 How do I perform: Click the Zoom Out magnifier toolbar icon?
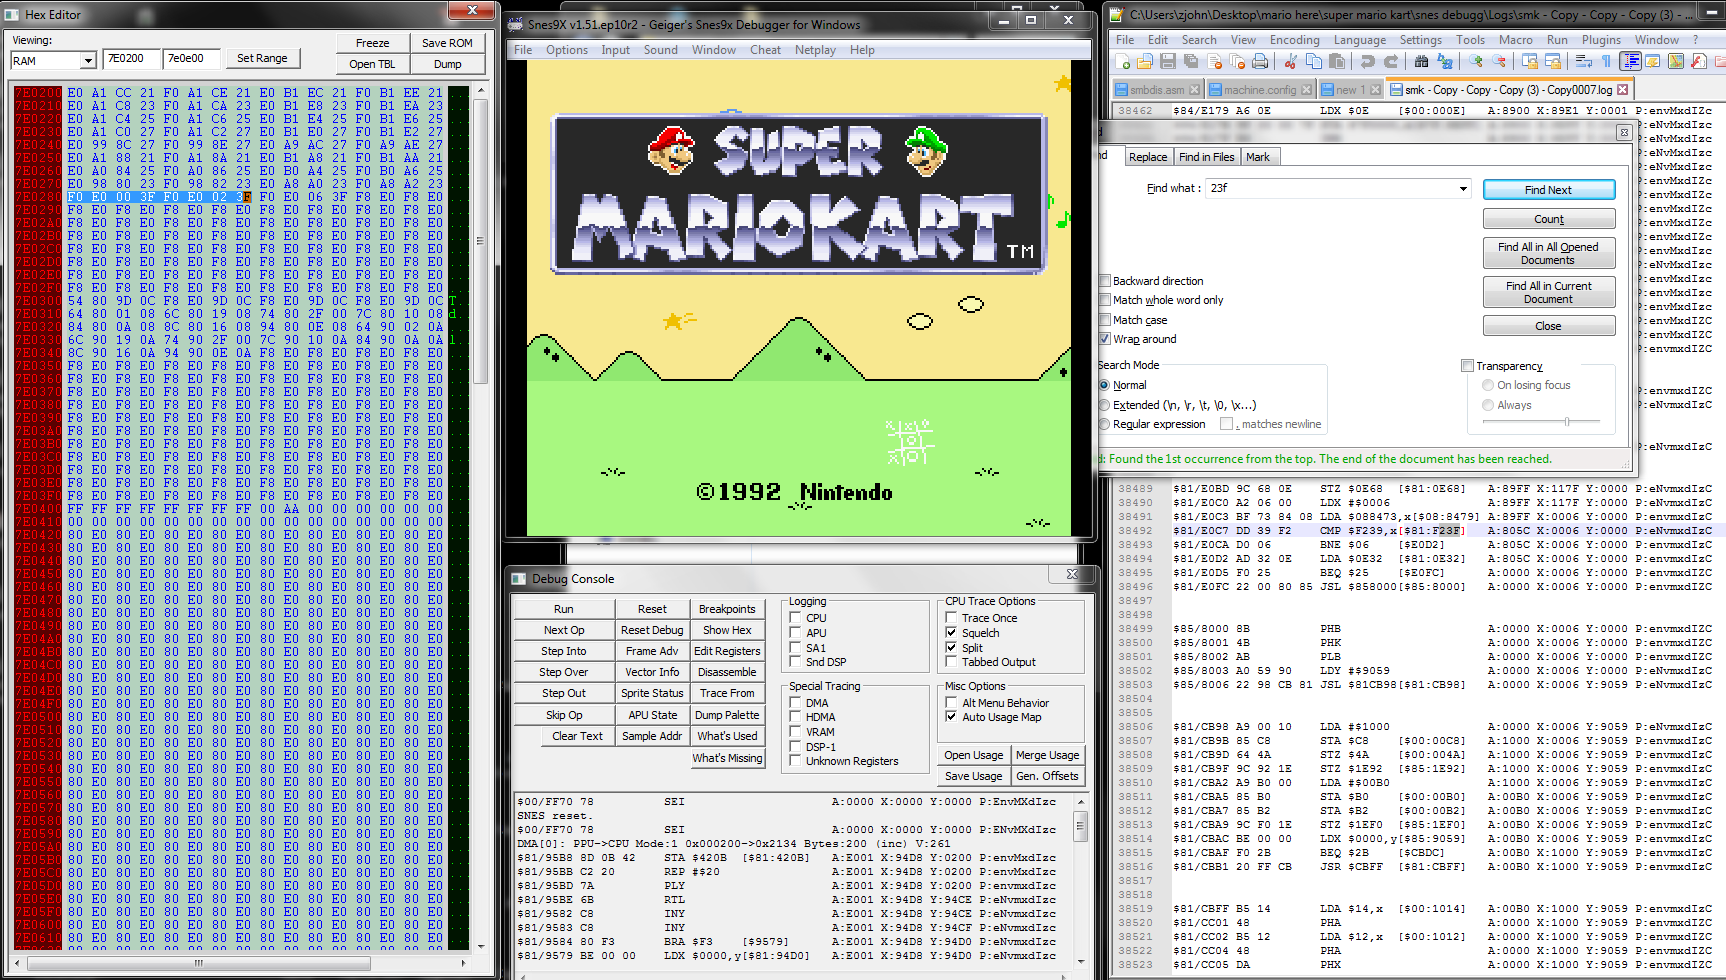click(1499, 61)
